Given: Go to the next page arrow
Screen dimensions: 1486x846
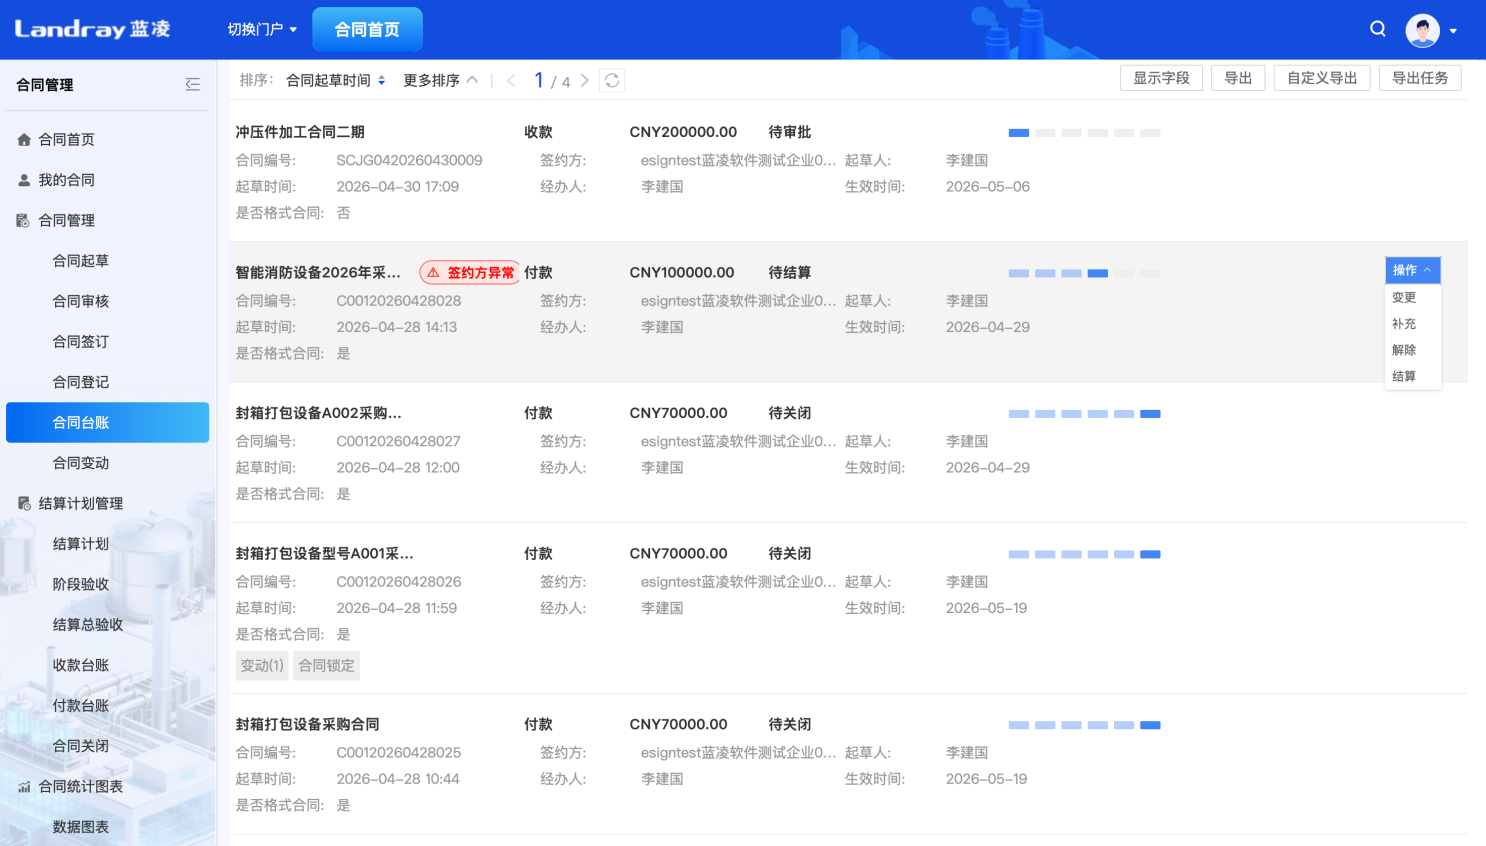Looking at the screenshot, I should 585,80.
